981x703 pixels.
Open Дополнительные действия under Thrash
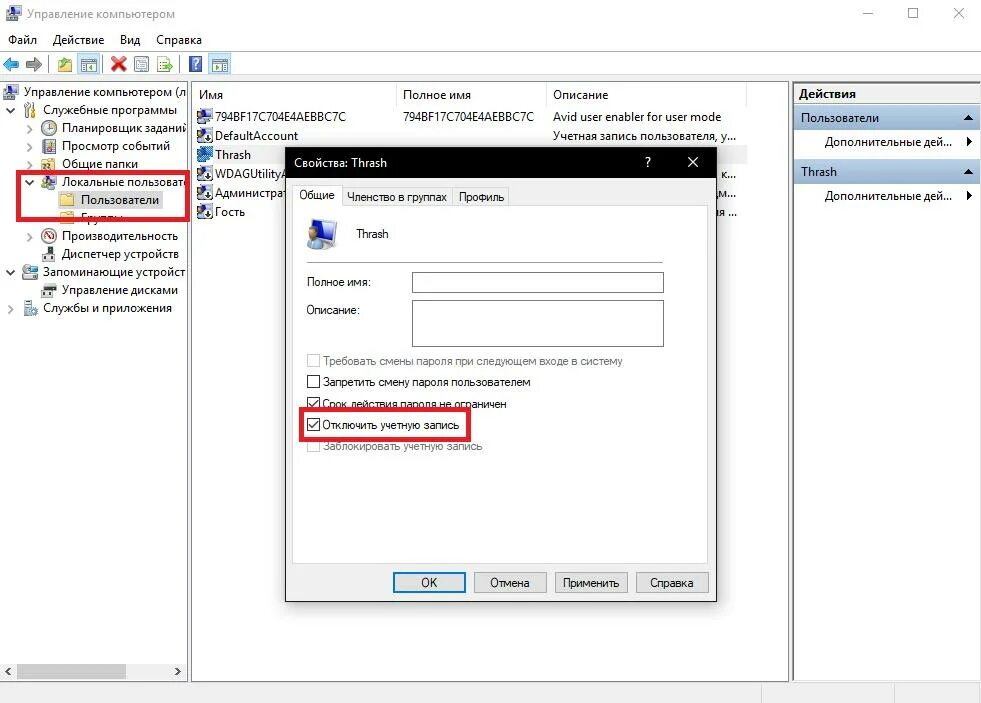(887, 196)
